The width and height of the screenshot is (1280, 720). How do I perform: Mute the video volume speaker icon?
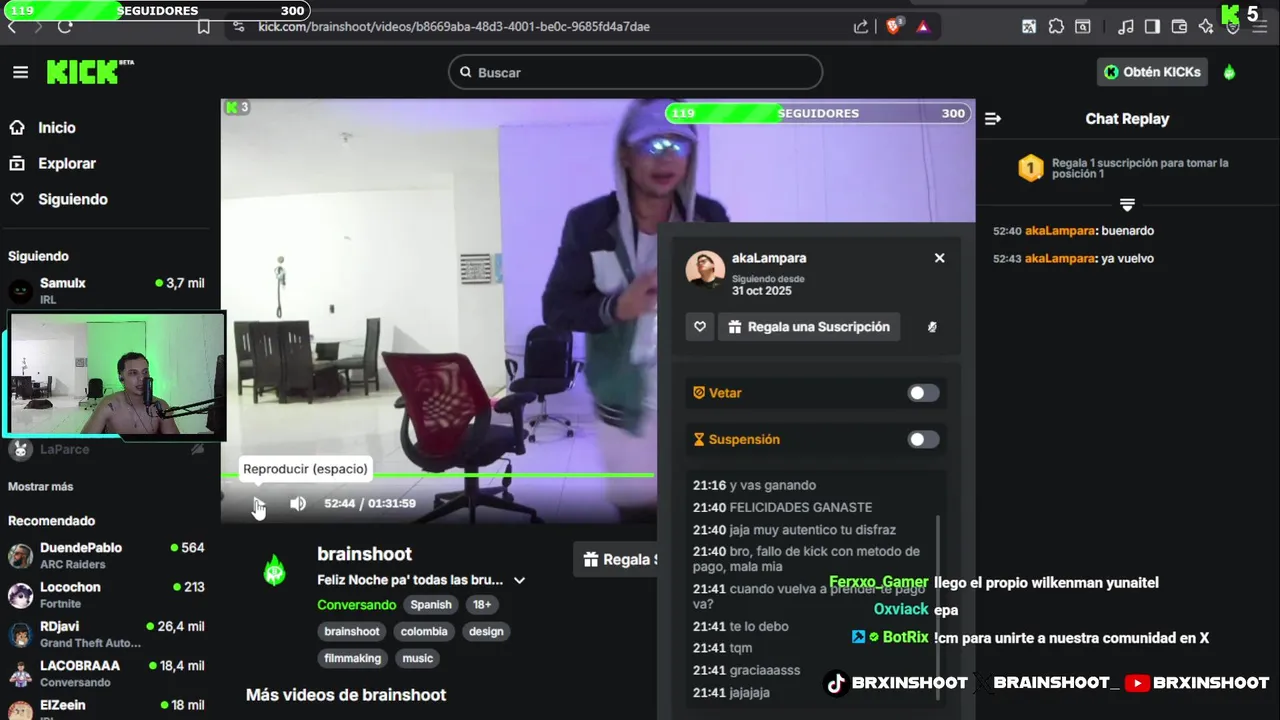pyautogui.click(x=298, y=503)
